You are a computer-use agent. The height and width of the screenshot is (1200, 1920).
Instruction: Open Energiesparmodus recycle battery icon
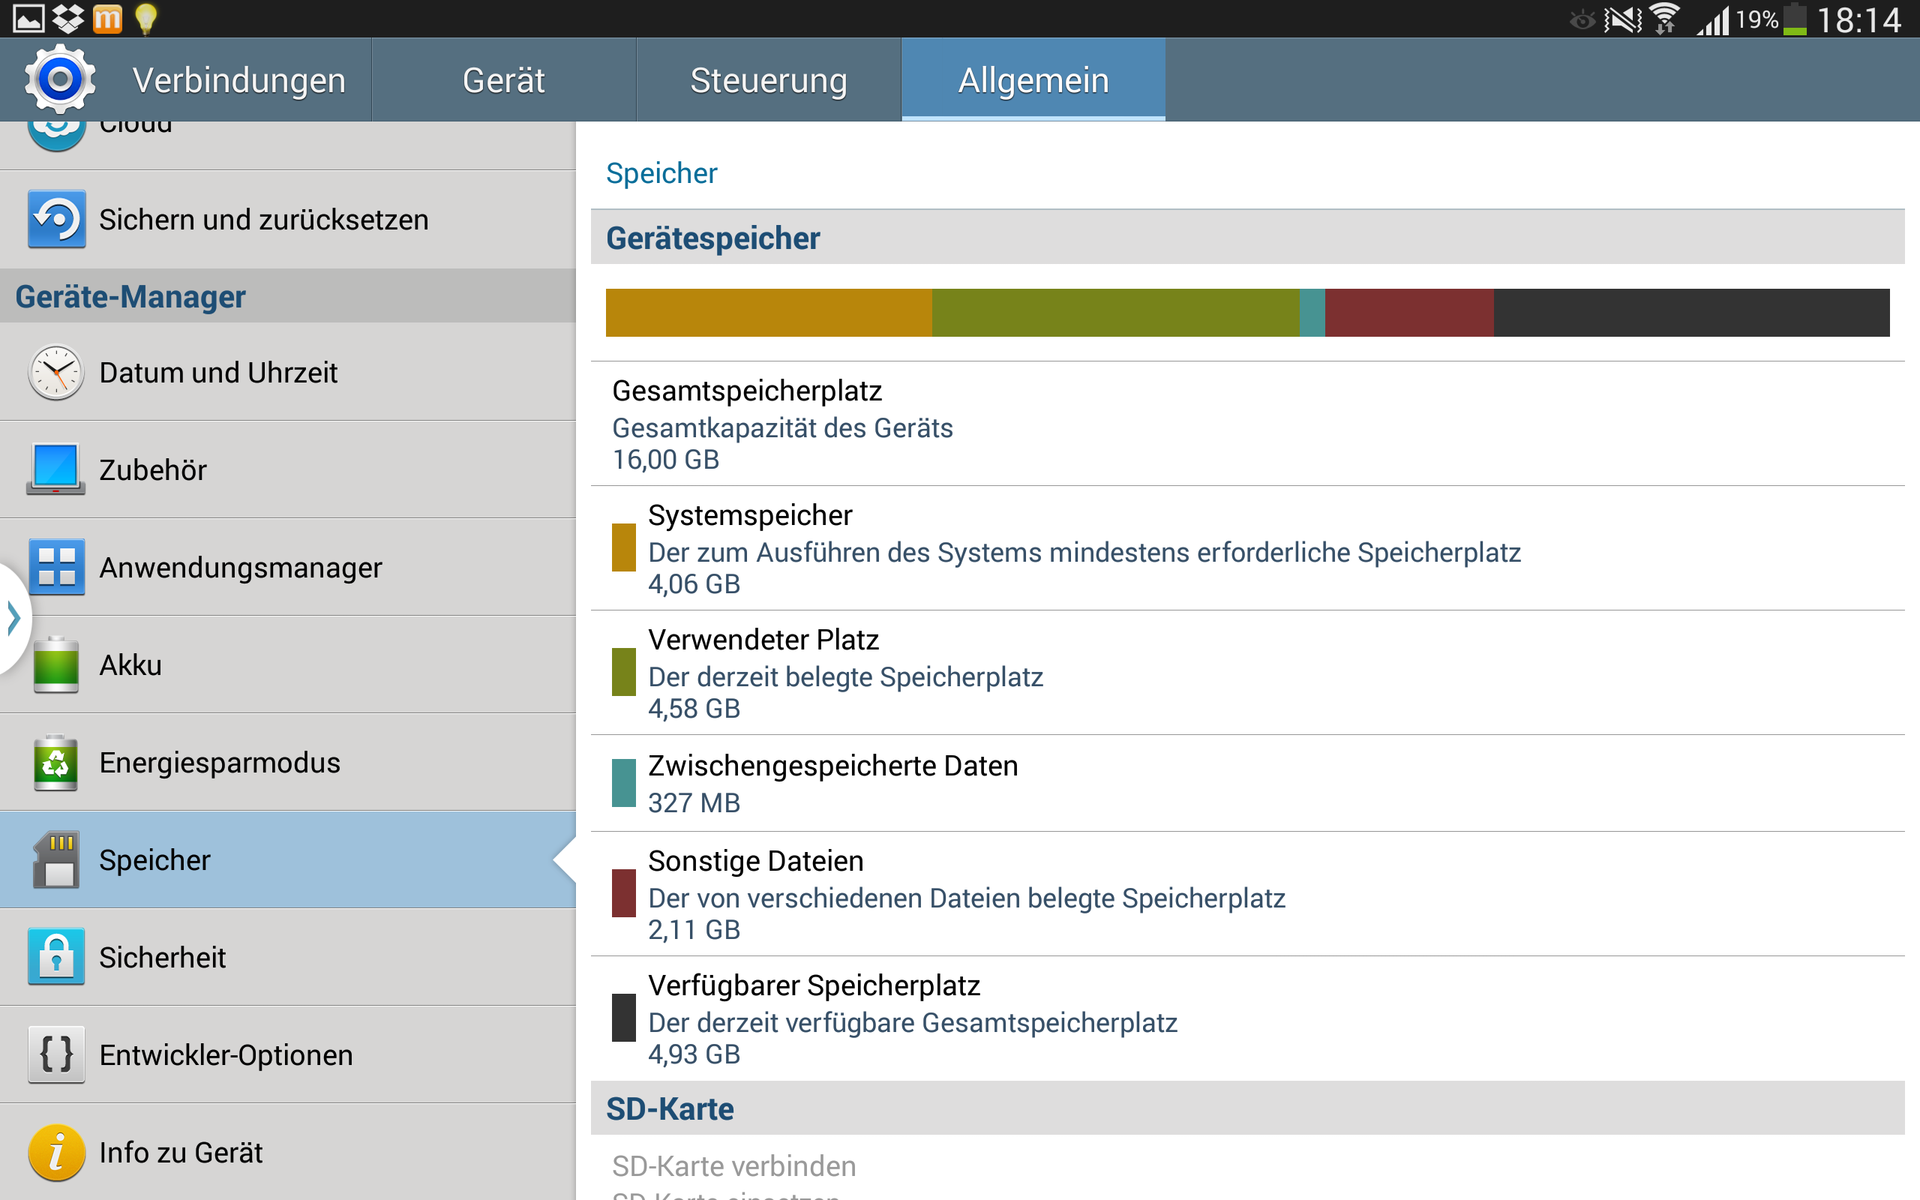tap(56, 763)
